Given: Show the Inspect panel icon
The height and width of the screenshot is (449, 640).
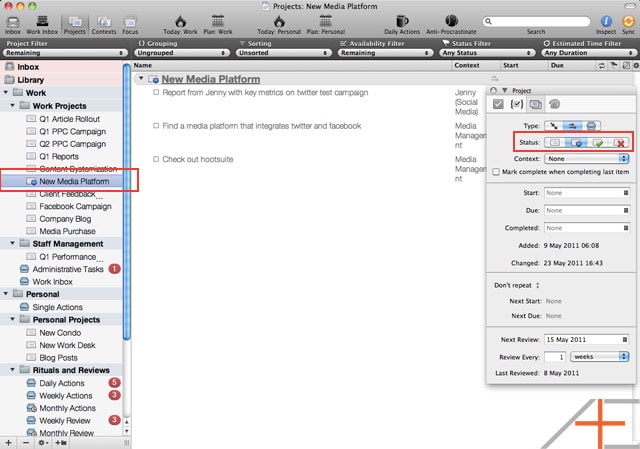Looking at the screenshot, I should point(606,25).
